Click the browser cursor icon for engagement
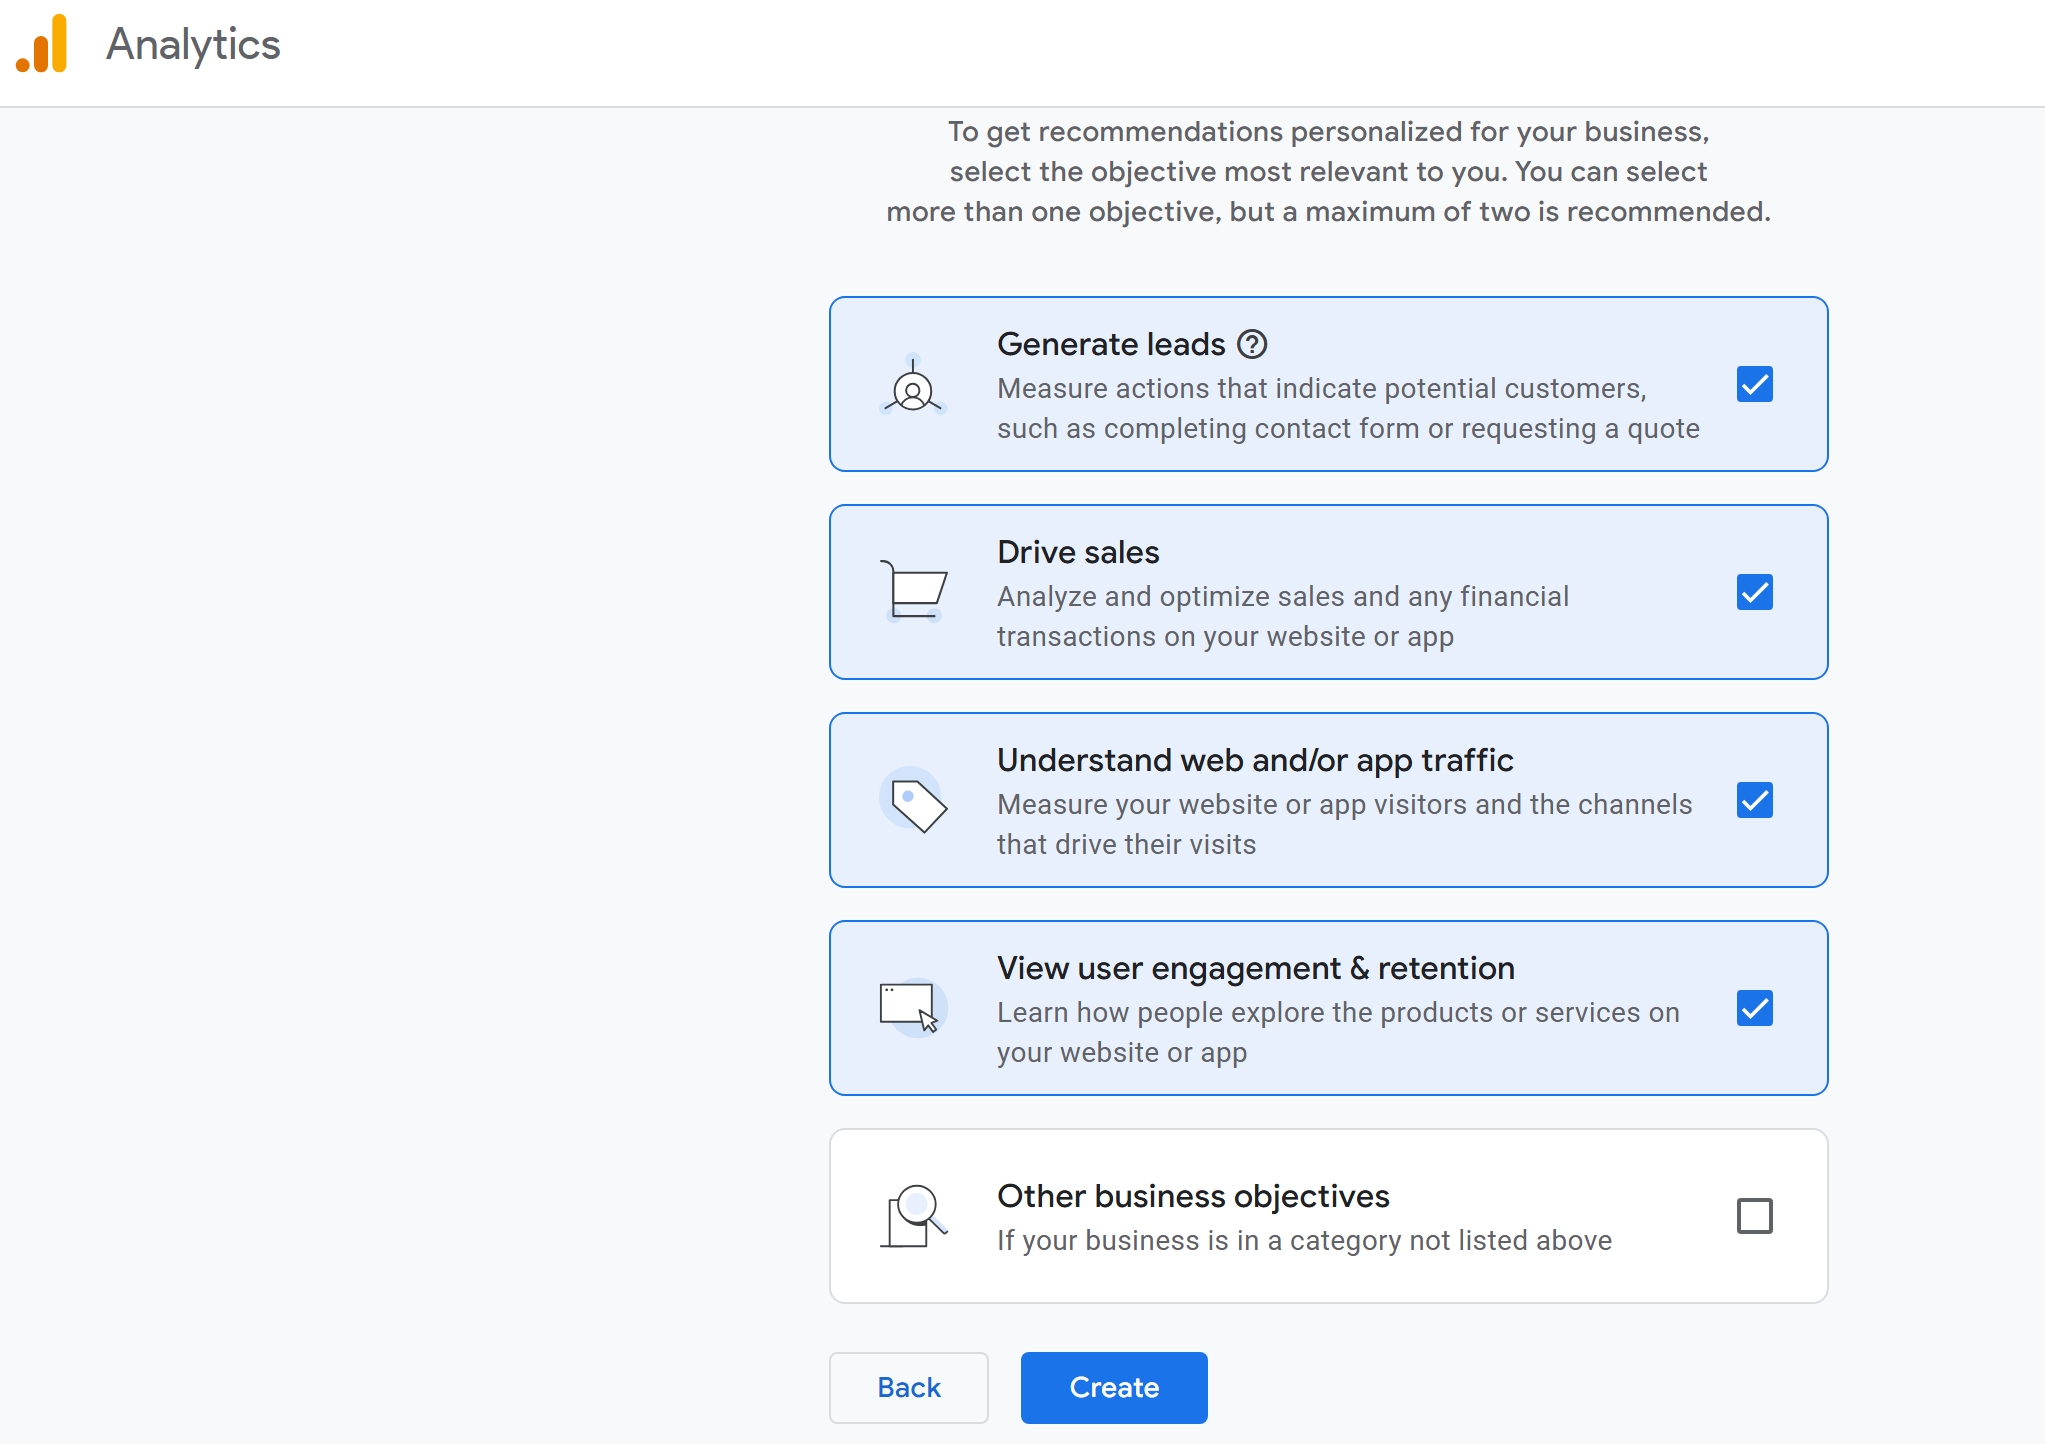 coord(910,1007)
